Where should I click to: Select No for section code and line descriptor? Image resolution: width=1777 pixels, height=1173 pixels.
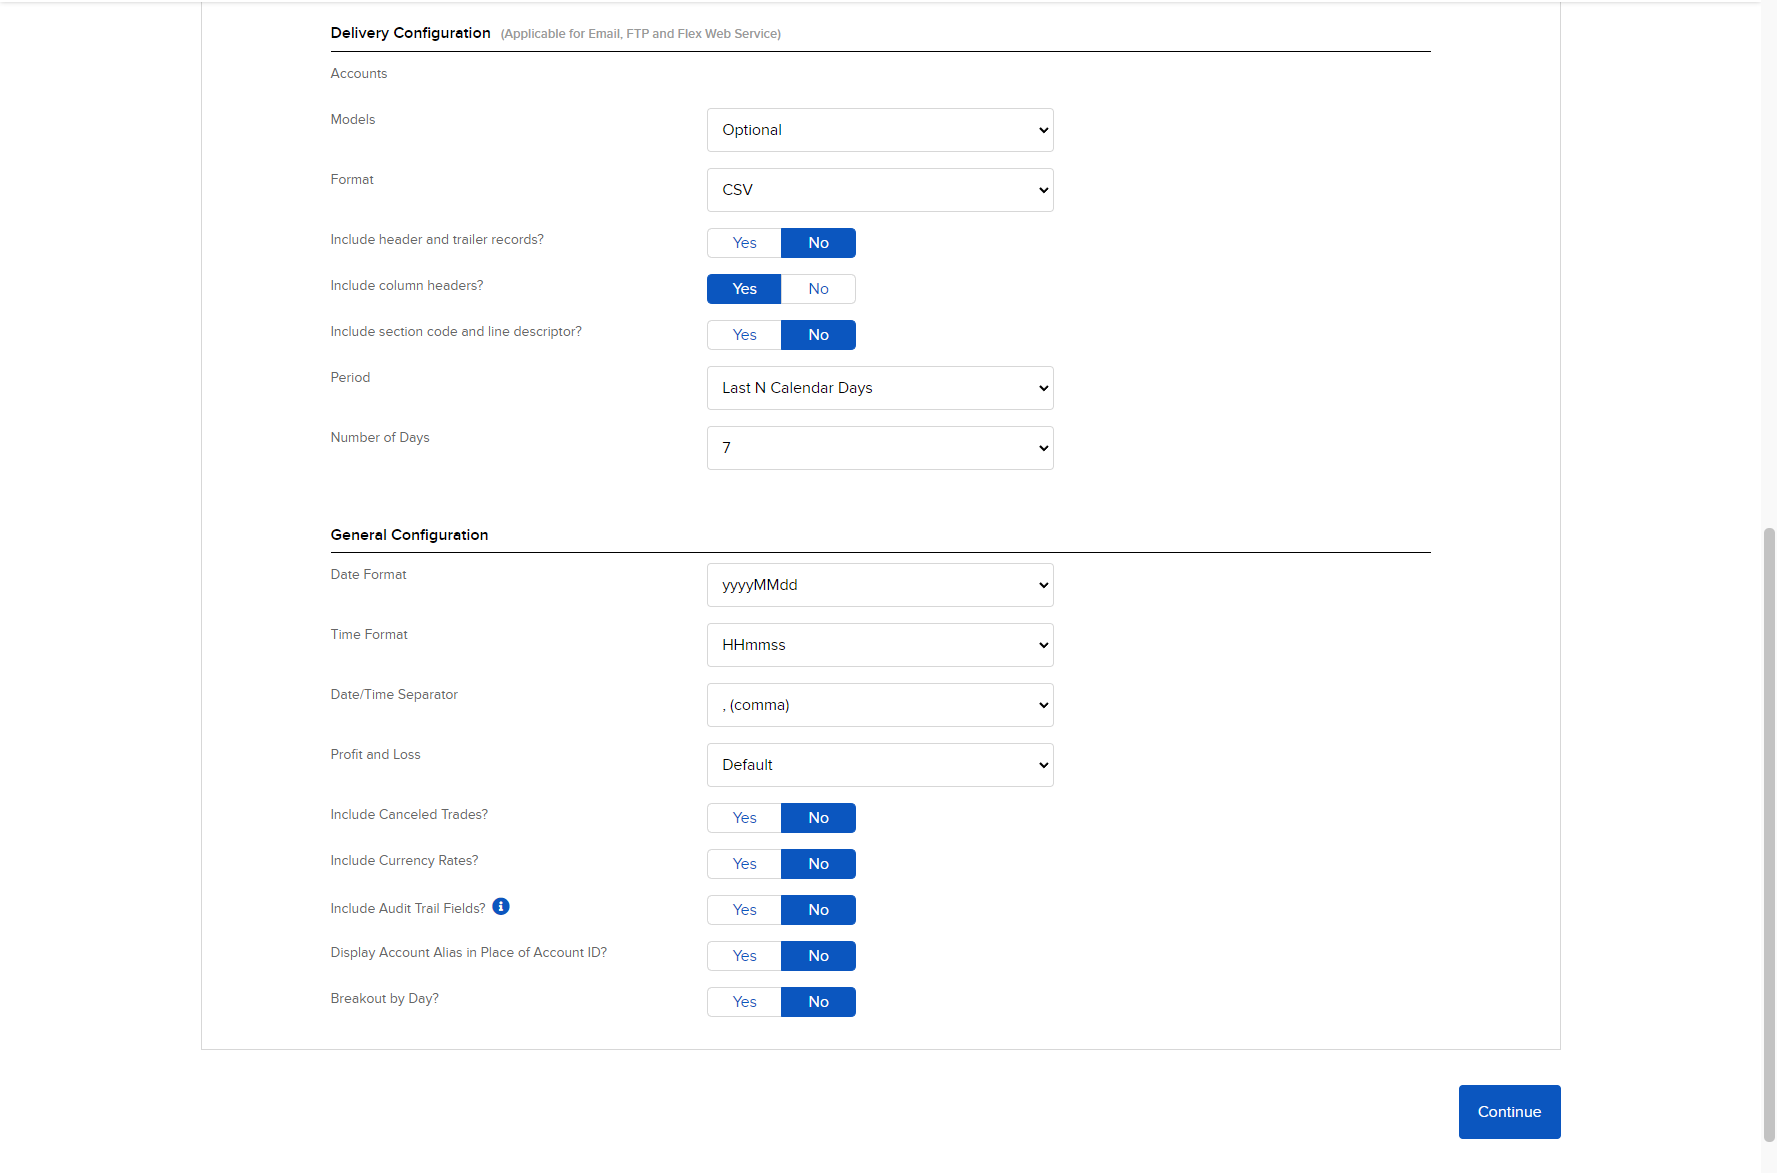[818, 335]
